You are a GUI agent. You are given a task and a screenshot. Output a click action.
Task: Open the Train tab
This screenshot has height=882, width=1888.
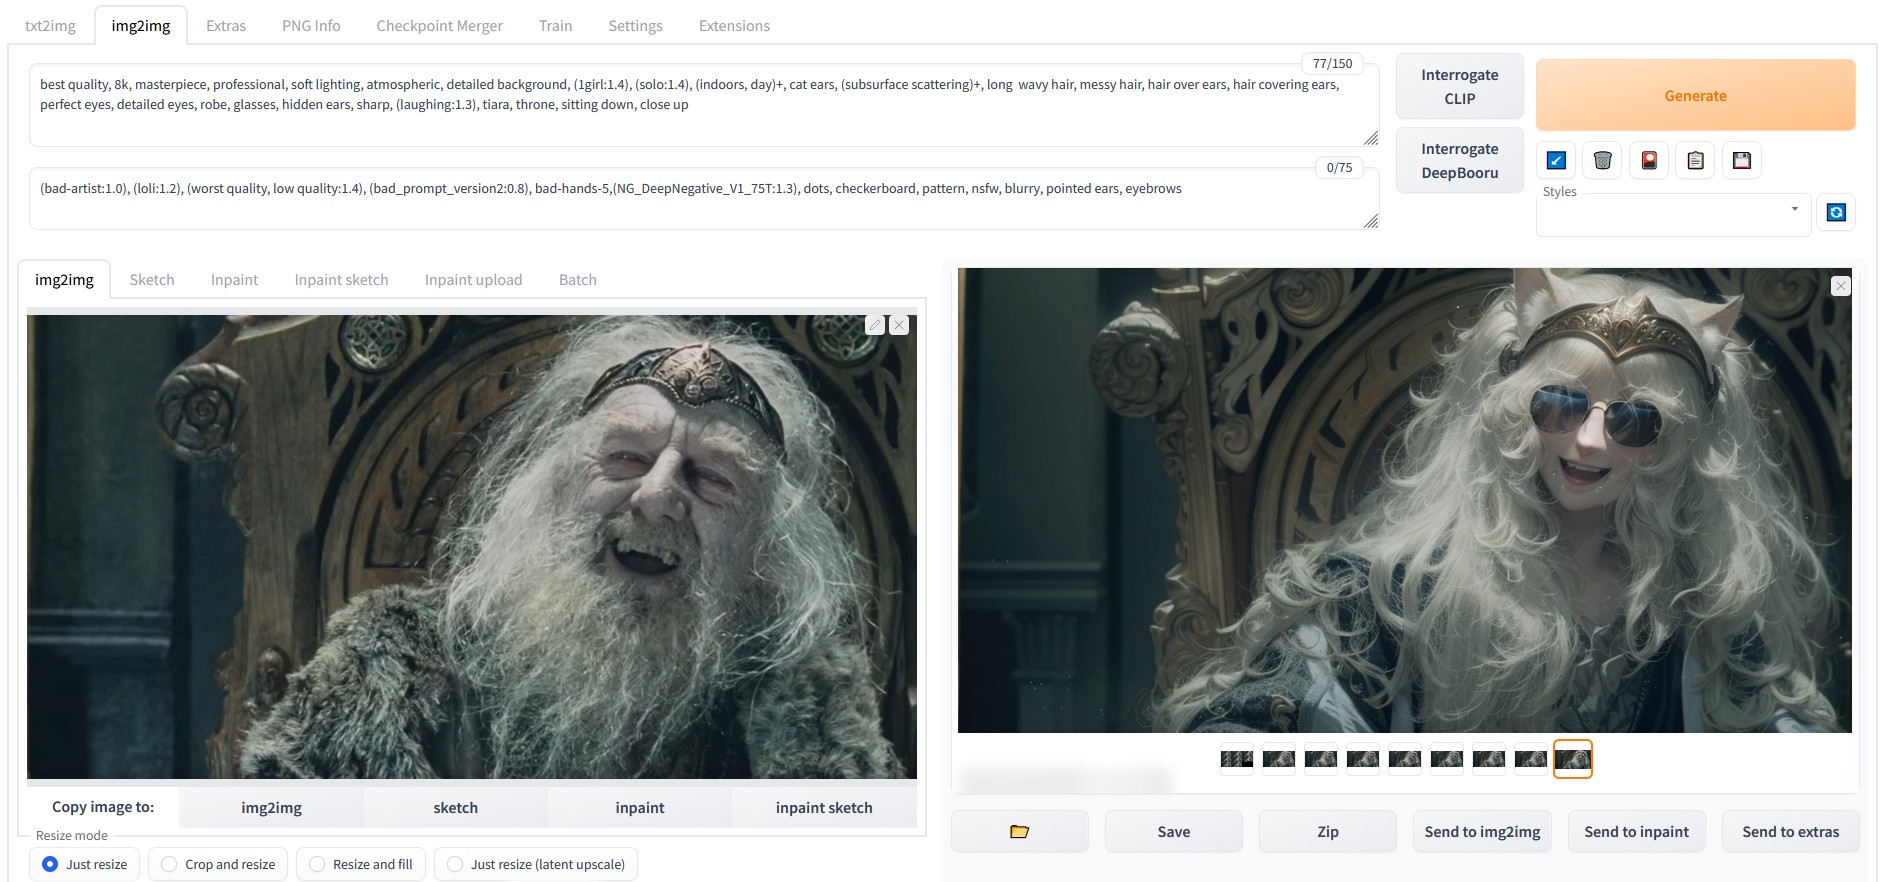tap(555, 26)
